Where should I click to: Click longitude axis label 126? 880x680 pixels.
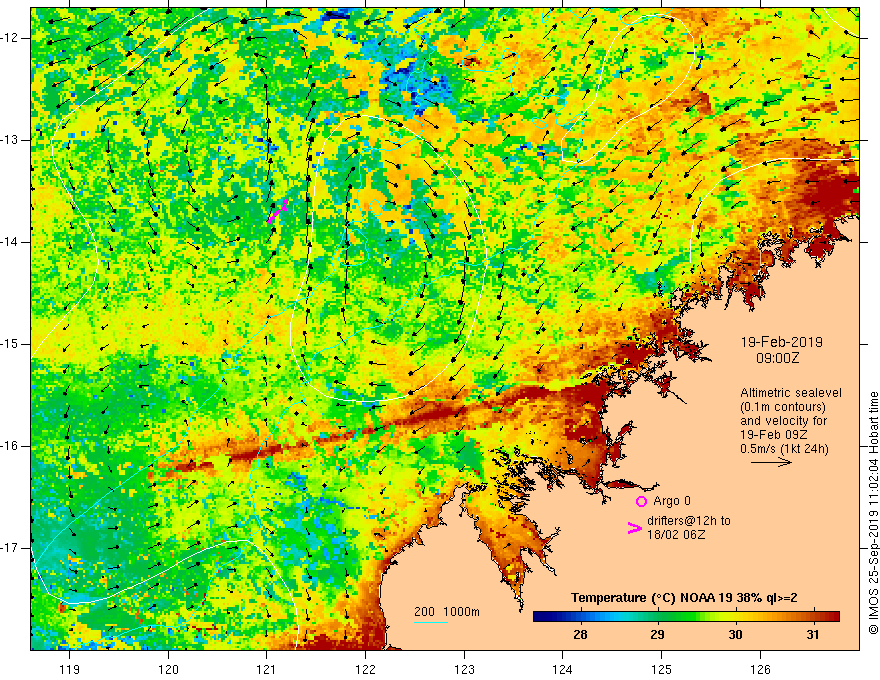(760, 669)
